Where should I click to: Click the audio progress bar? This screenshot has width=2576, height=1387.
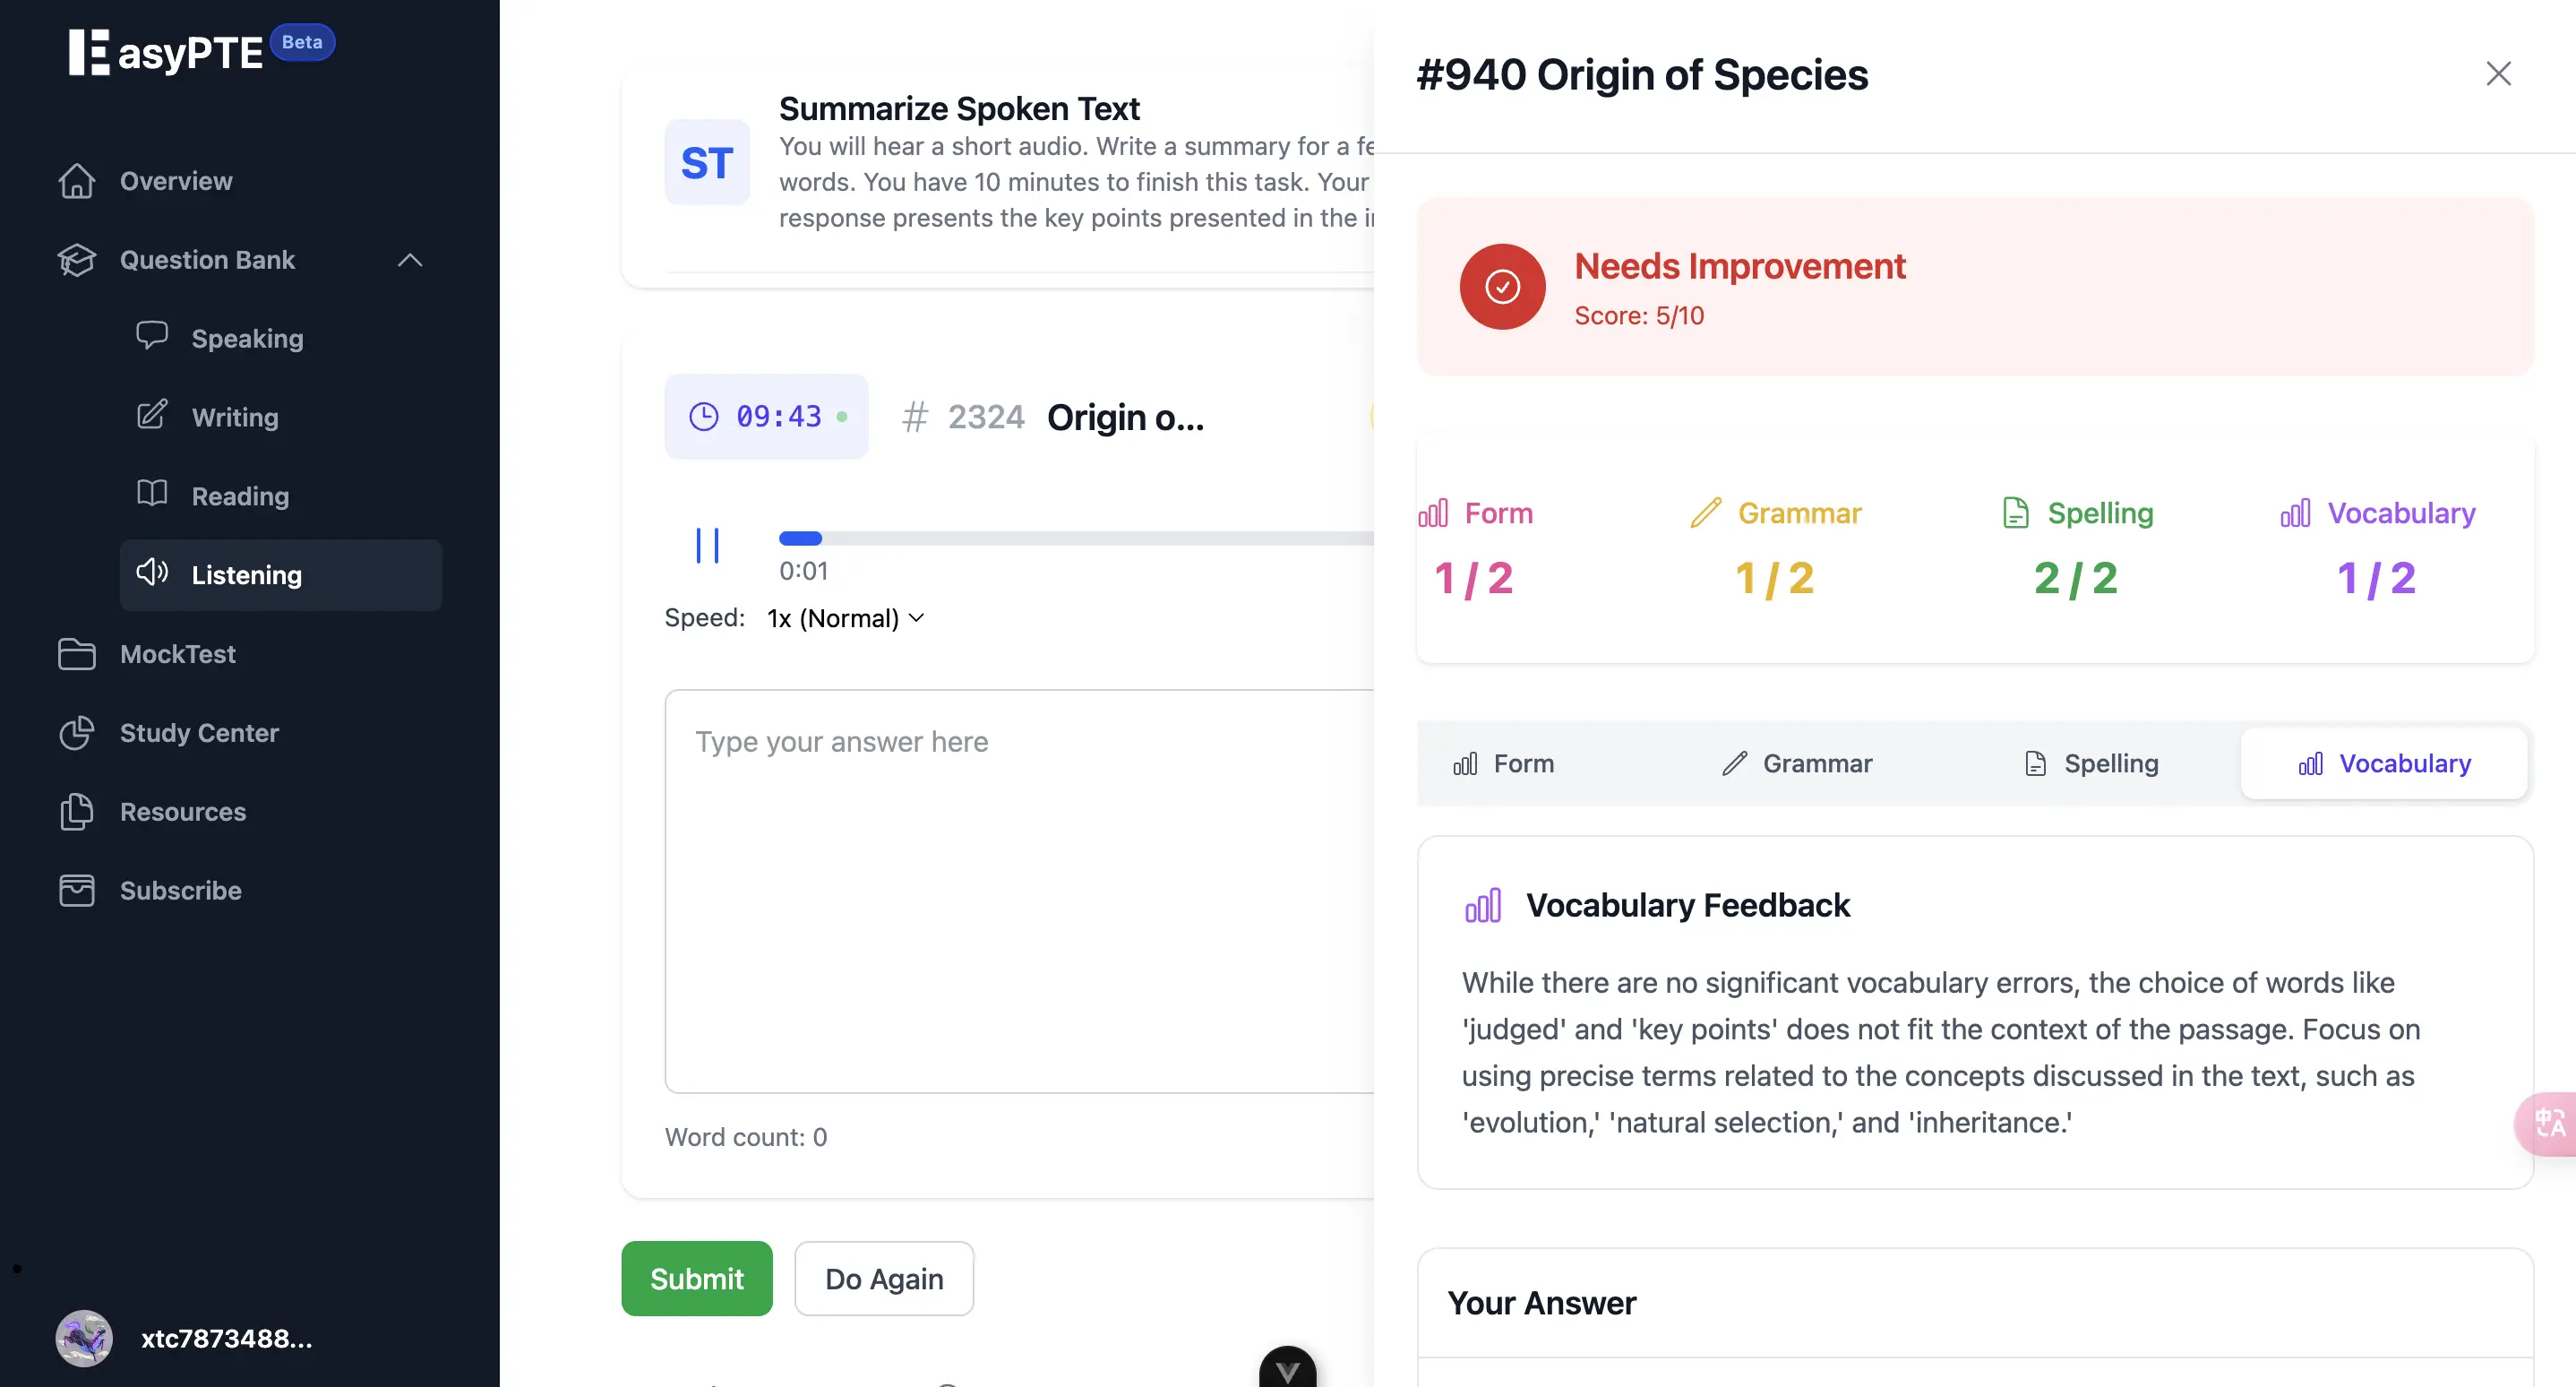1076,538
